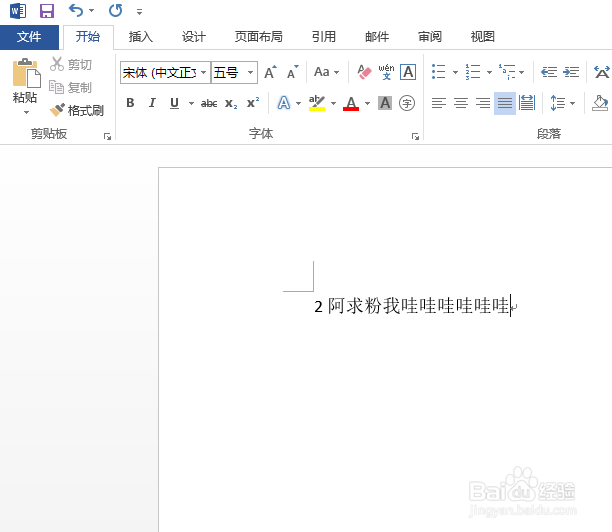This screenshot has height=532, width=612.
Task: Toggle strikethrough abc formatting
Action: coord(209,103)
